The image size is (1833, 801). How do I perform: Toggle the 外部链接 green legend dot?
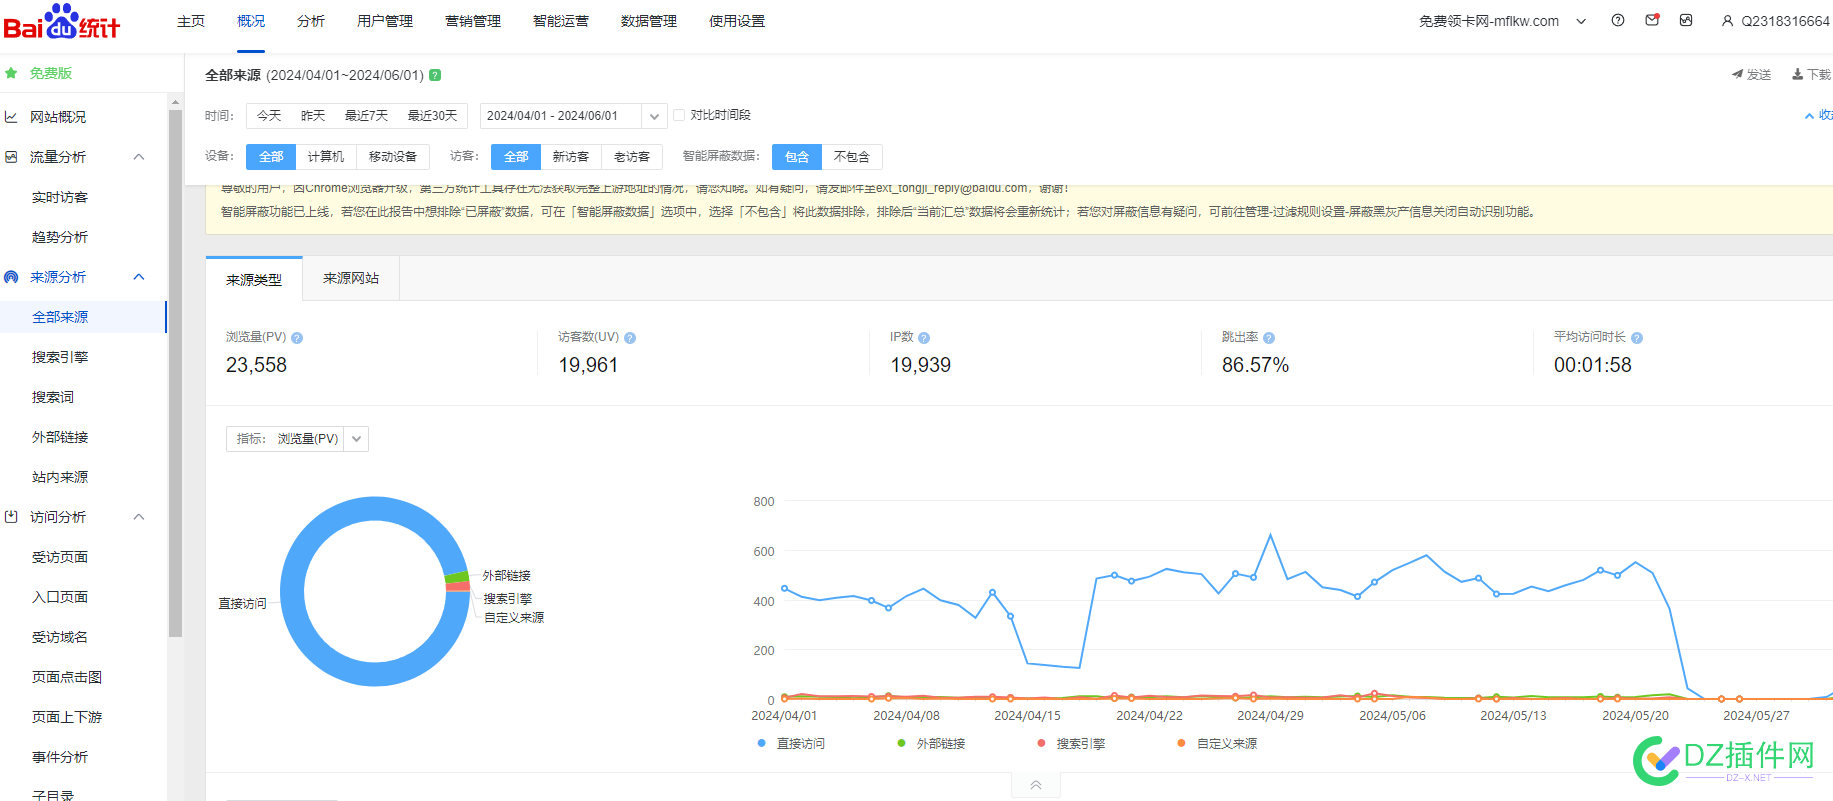click(x=902, y=743)
